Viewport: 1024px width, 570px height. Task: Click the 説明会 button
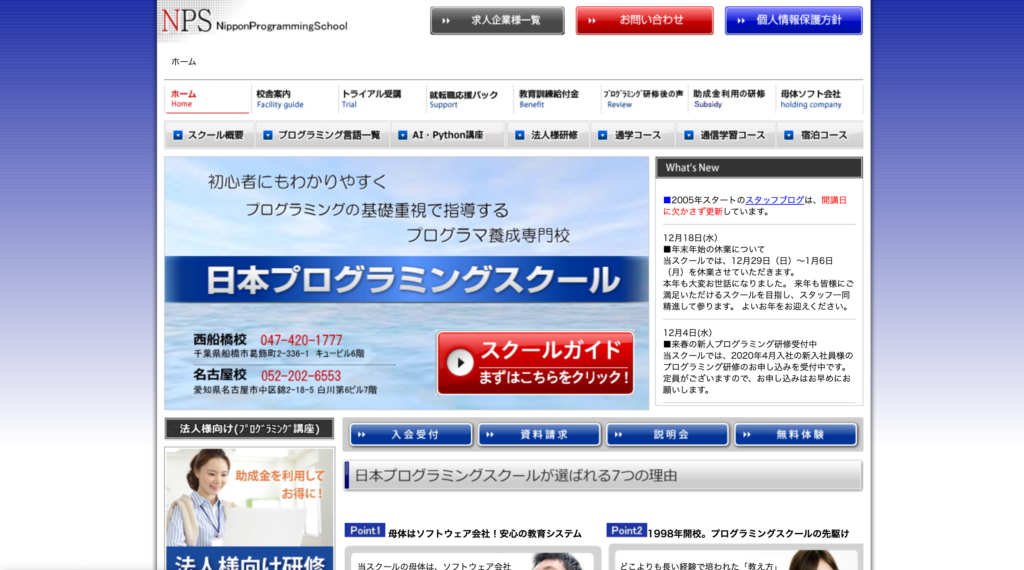(667, 434)
